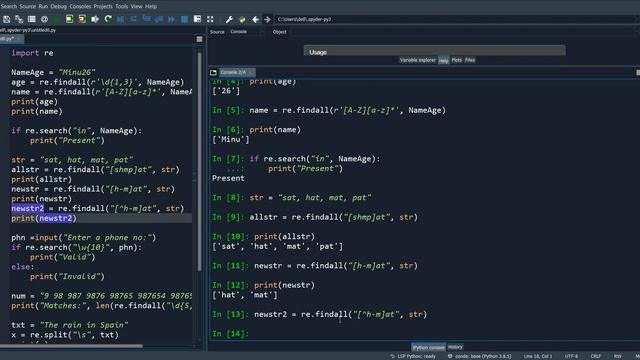The image size is (640, 360).
Task: Click the debug Step icon
Action: pos(133,19)
